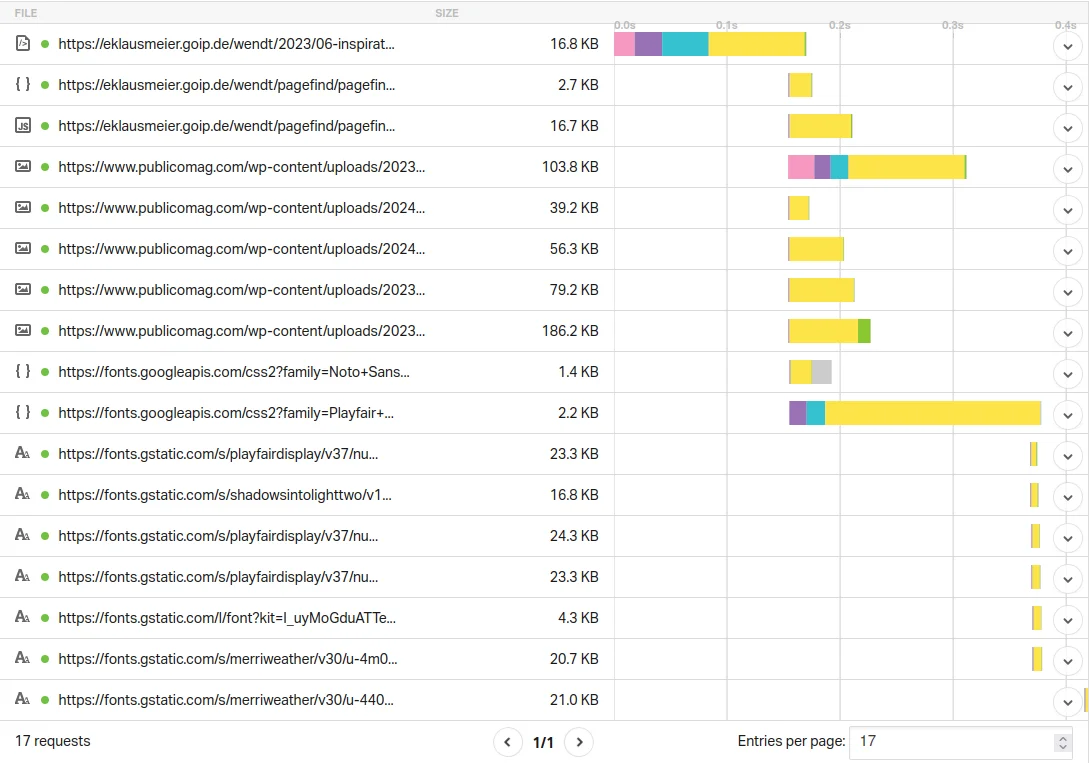Expand details for the 16.8 KB HTML request

pos(1068,46)
